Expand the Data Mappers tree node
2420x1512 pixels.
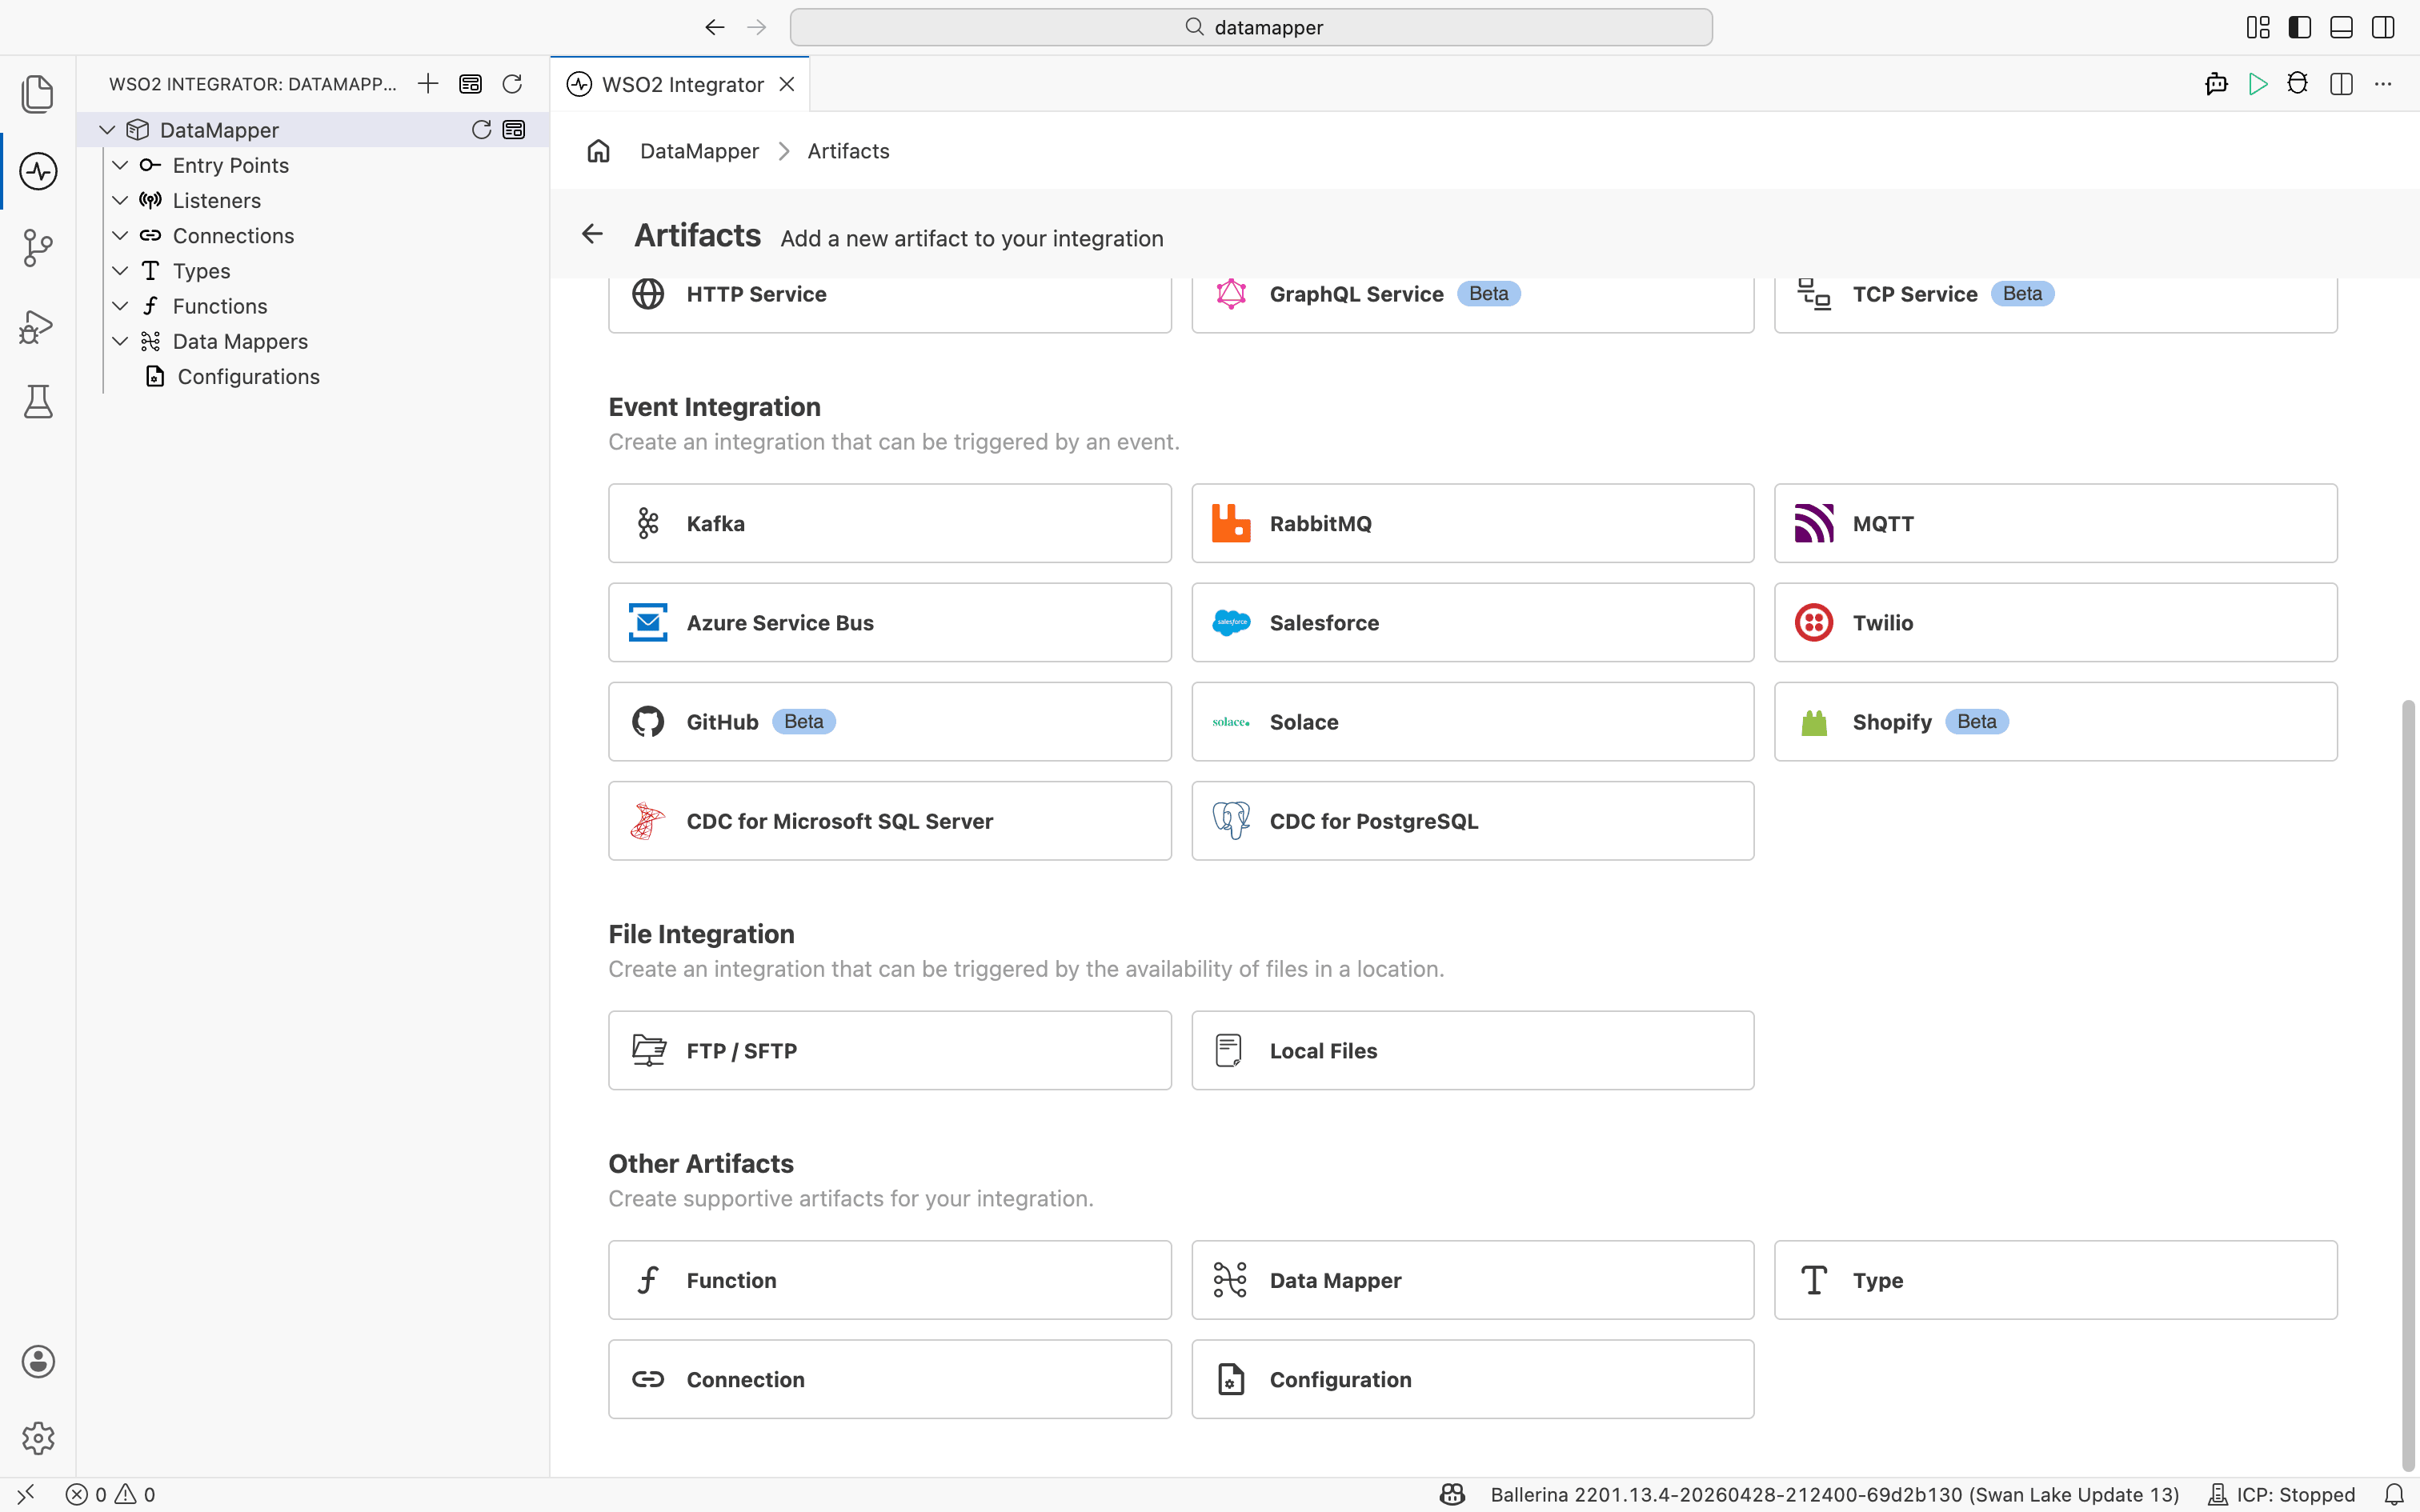point(120,341)
